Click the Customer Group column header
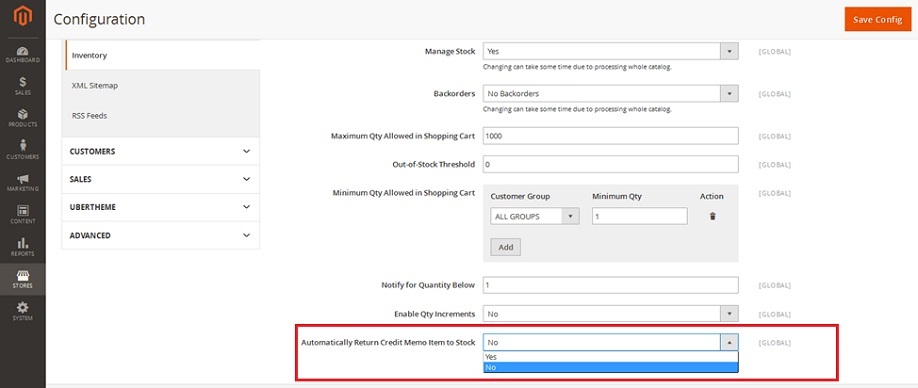Screen dimensions: 918x388 [520, 197]
